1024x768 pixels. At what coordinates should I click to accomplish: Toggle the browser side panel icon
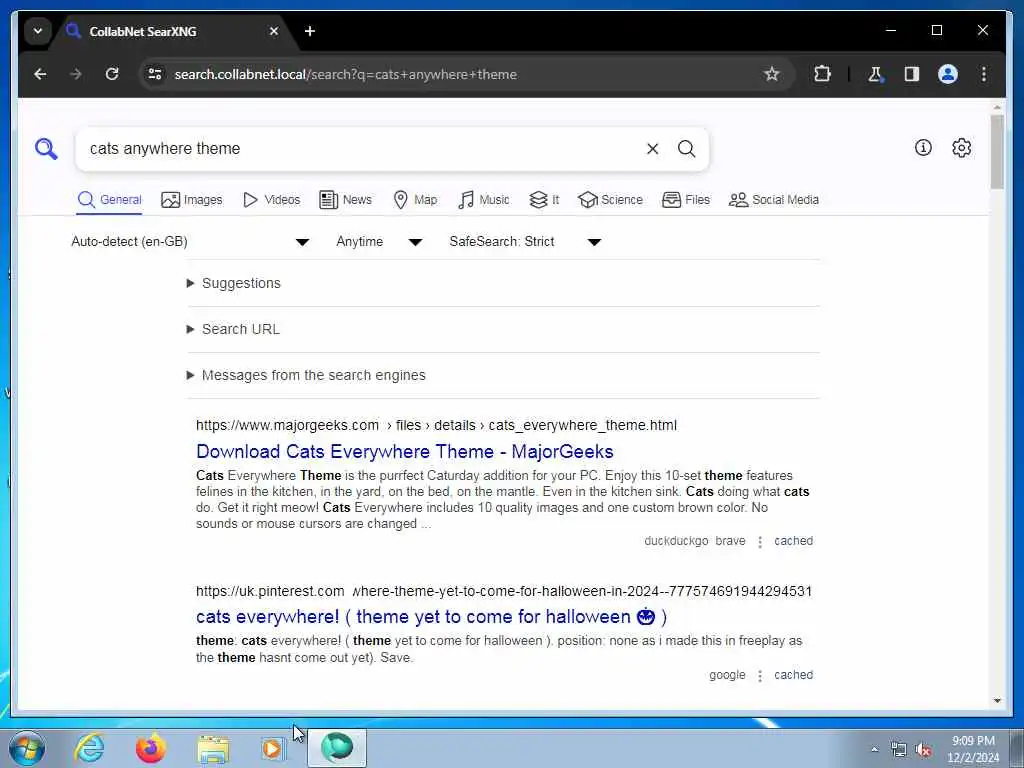(x=912, y=74)
